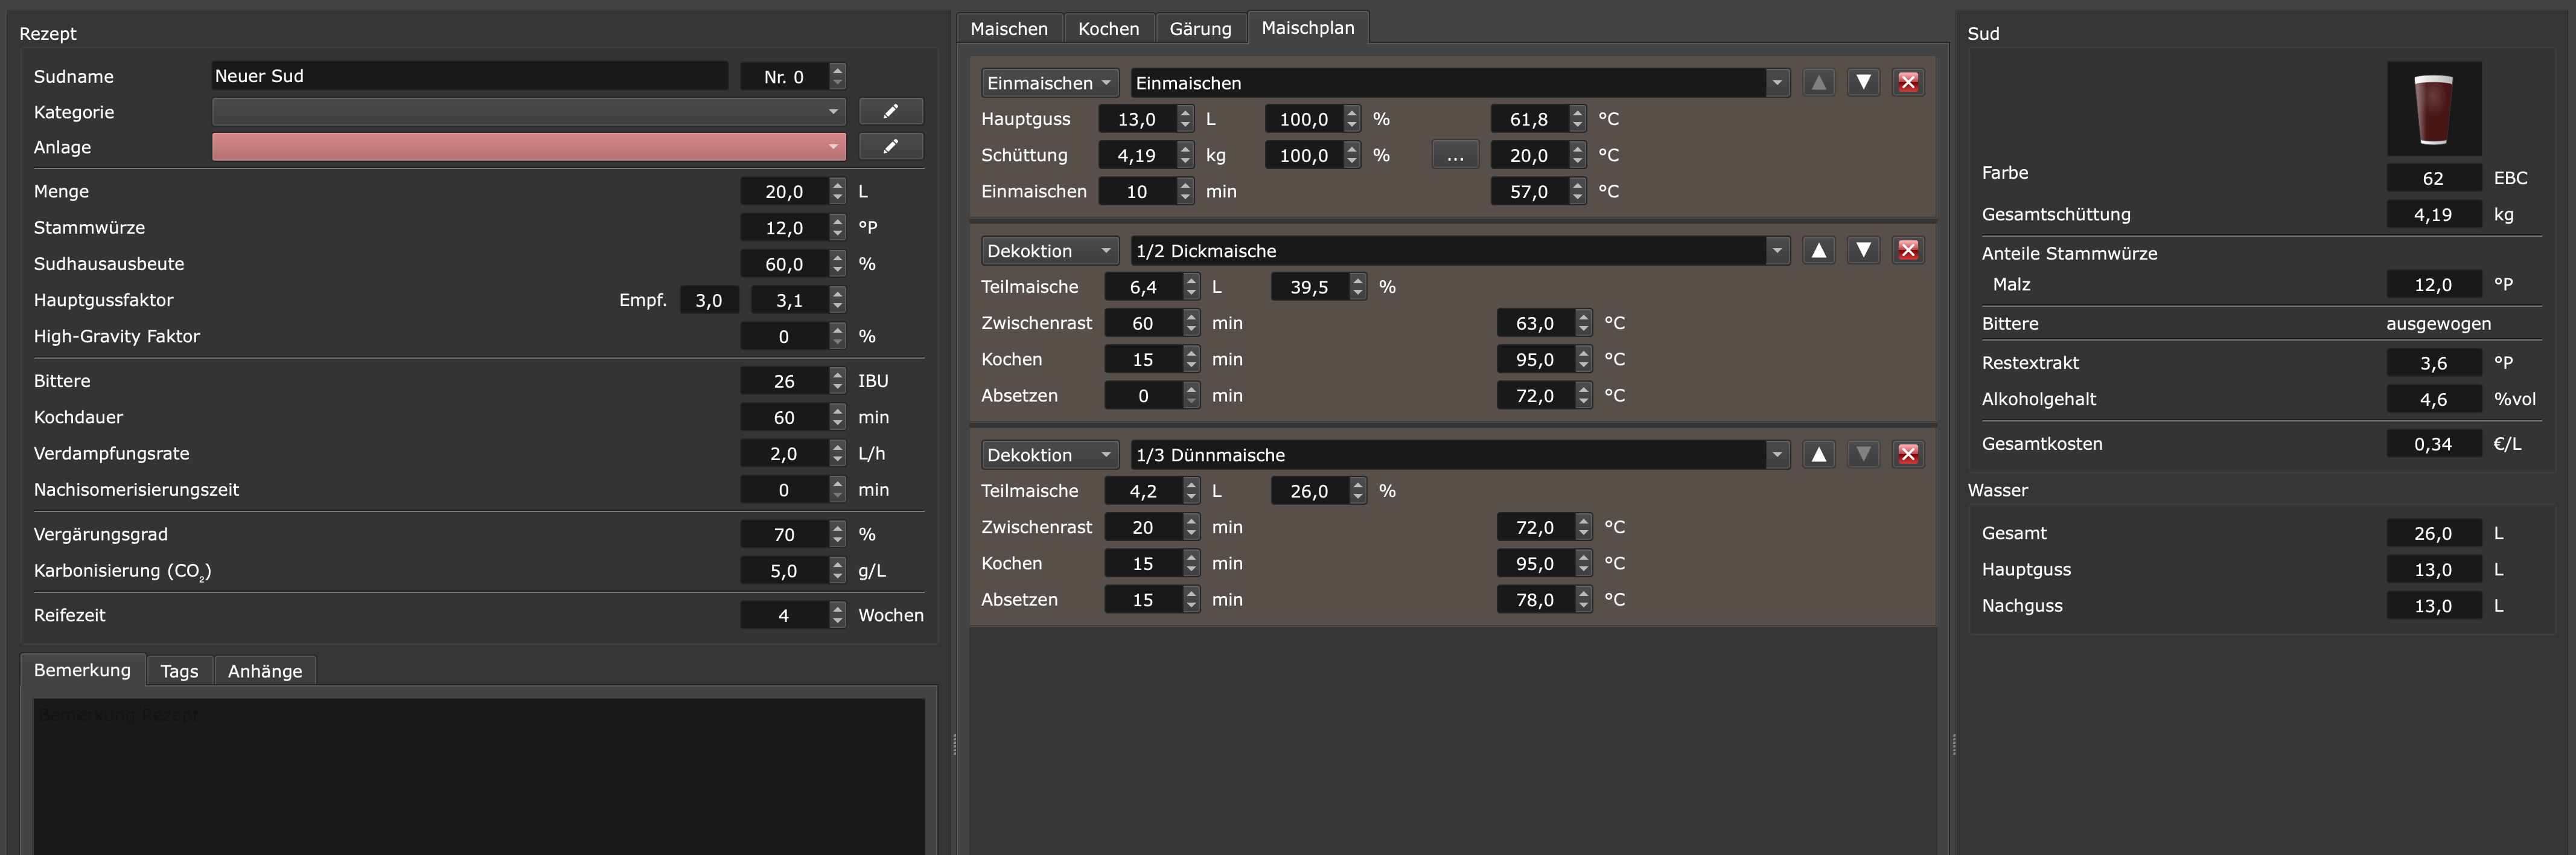The height and width of the screenshot is (855, 2576).
Task: Delete the 1/3 Dünnmaische step
Action: click(1907, 455)
